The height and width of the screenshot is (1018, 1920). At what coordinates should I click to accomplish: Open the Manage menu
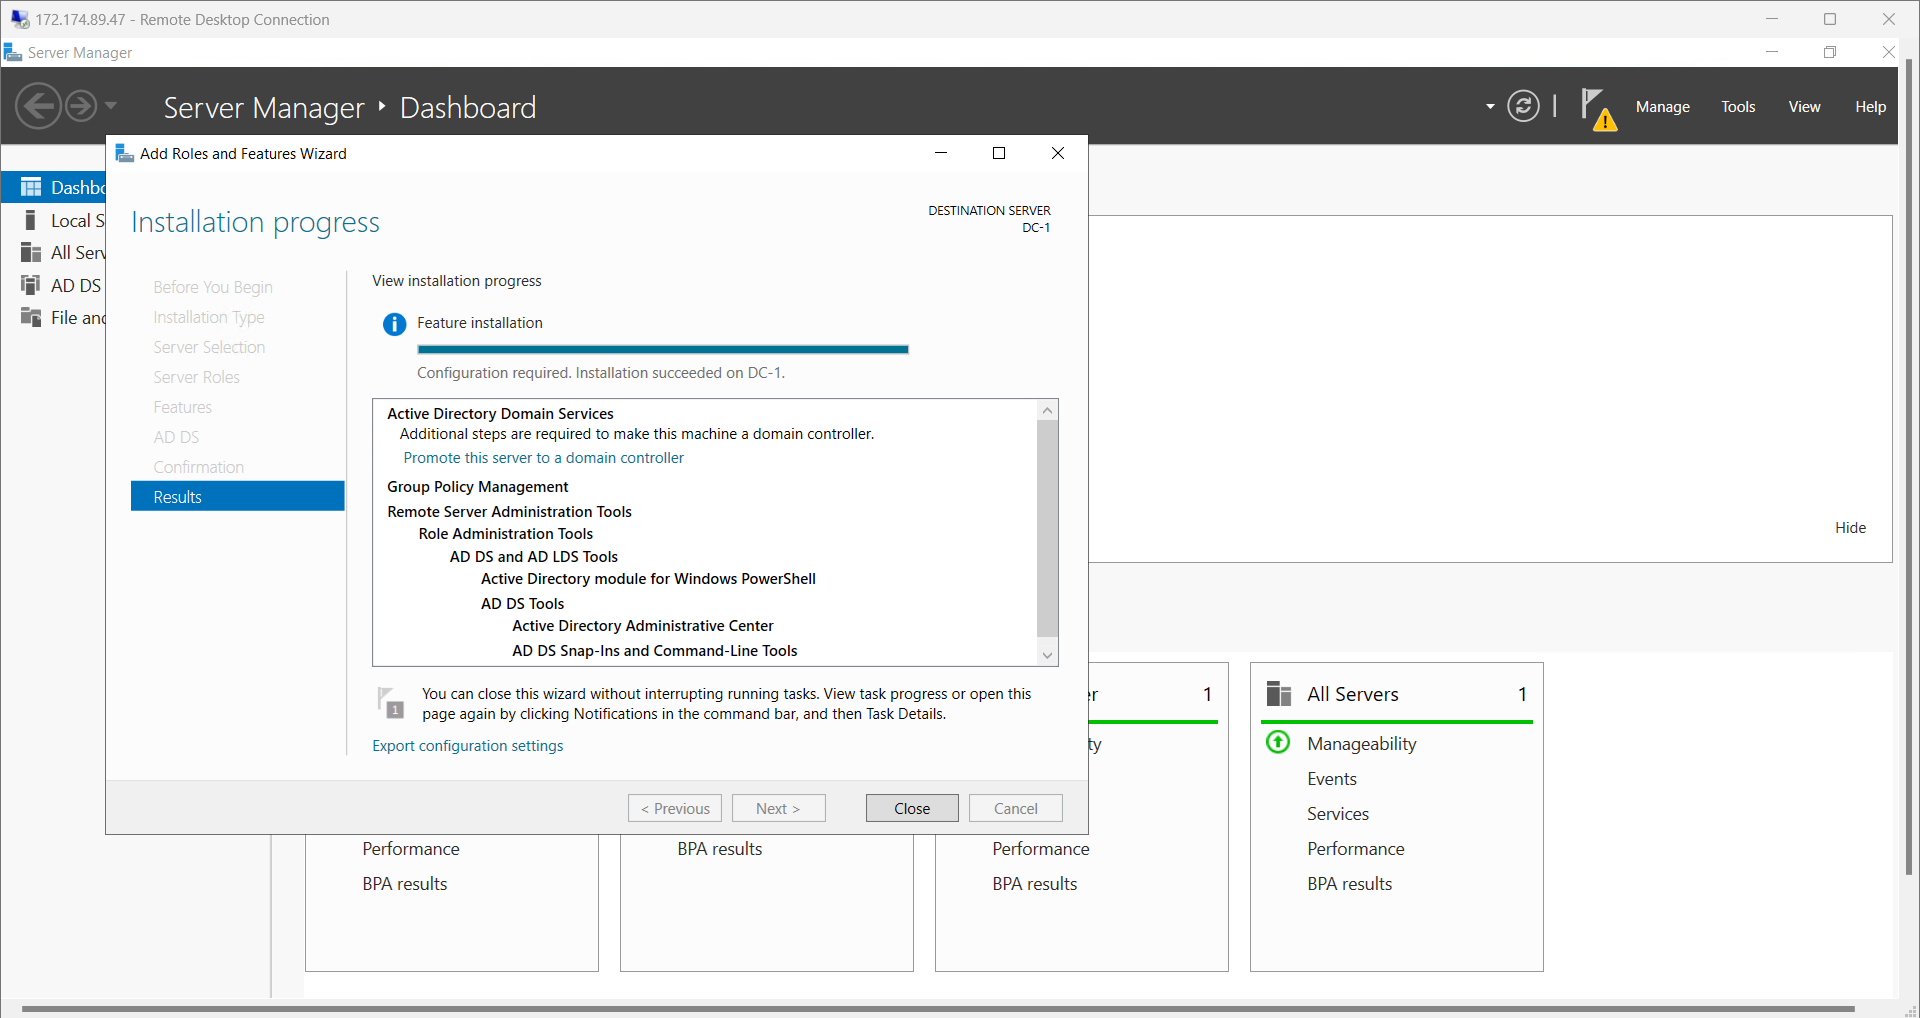[1663, 106]
